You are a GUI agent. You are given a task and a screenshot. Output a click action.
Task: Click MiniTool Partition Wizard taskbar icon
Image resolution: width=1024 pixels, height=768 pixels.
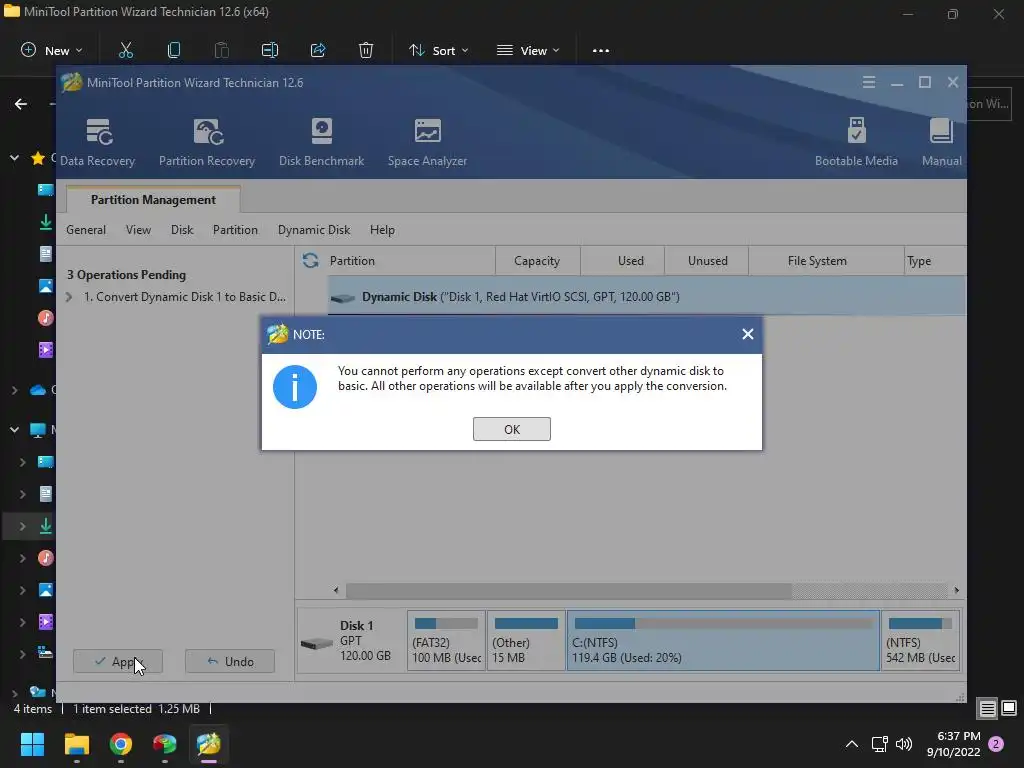pyautogui.click(x=208, y=744)
